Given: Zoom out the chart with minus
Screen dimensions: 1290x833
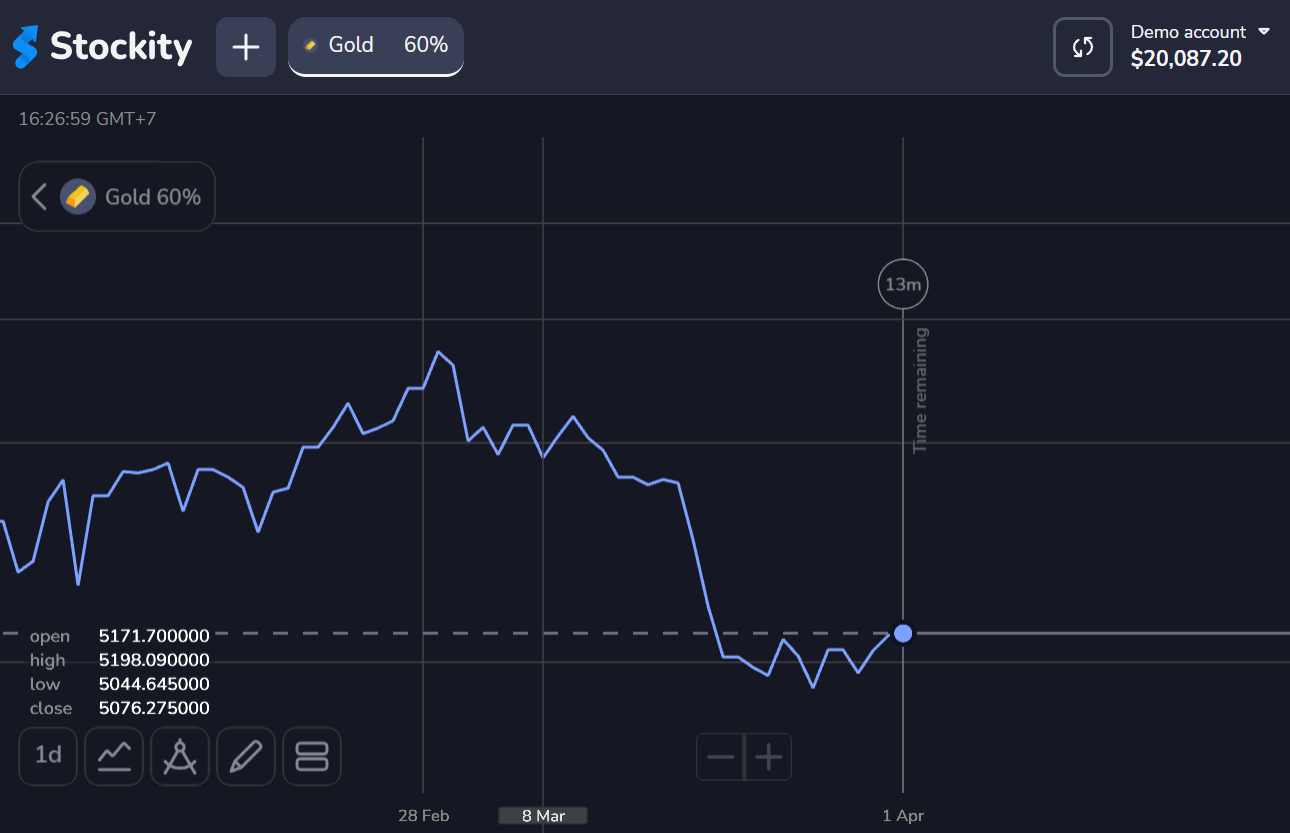Looking at the screenshot, I should click(x=720, y=757).
